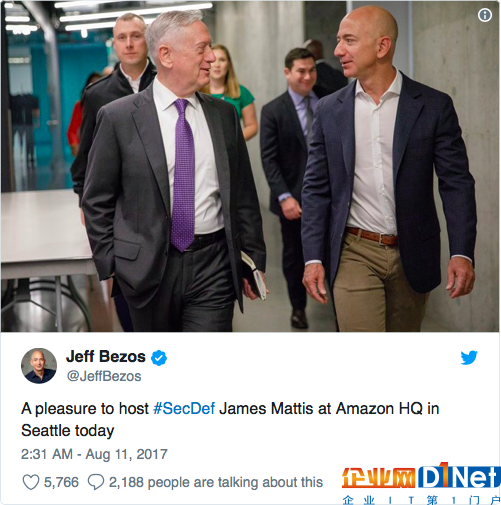Click the tweet text about Amazon HQ
501x505 pixels.
click(230, 419)
